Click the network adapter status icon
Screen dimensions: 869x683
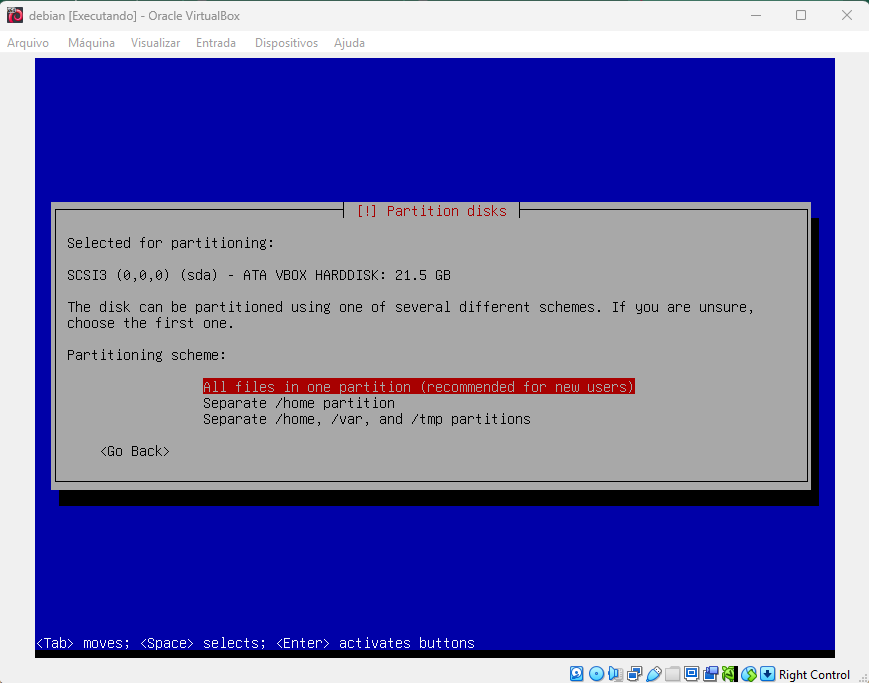pyautogui.click(x=635, y=674)
